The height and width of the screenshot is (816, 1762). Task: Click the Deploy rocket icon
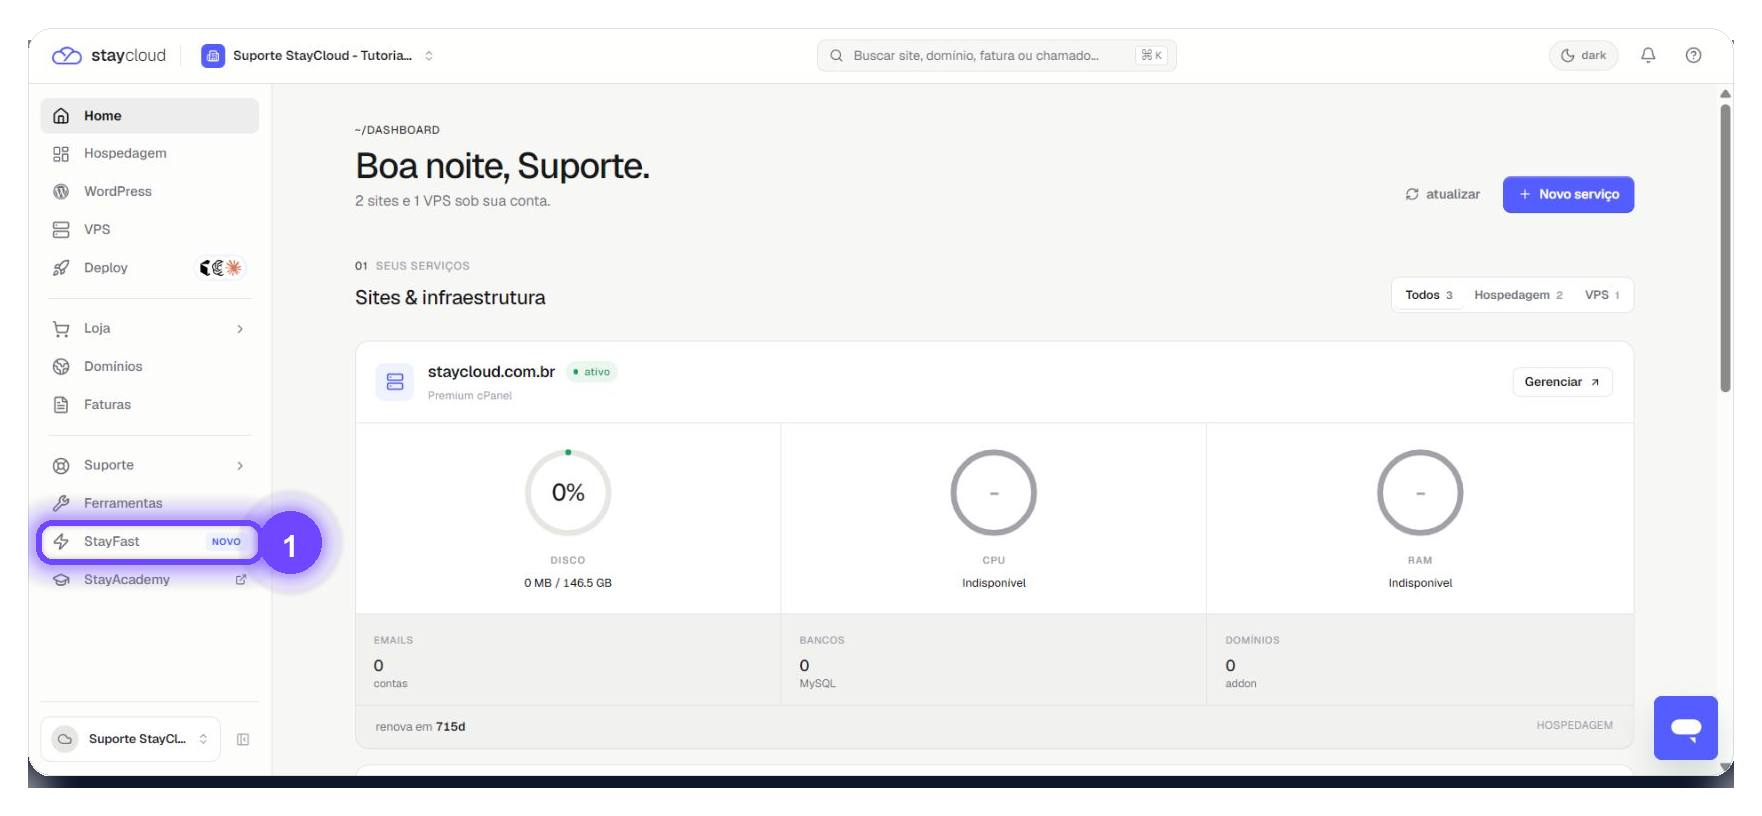(x=61, y=268)
